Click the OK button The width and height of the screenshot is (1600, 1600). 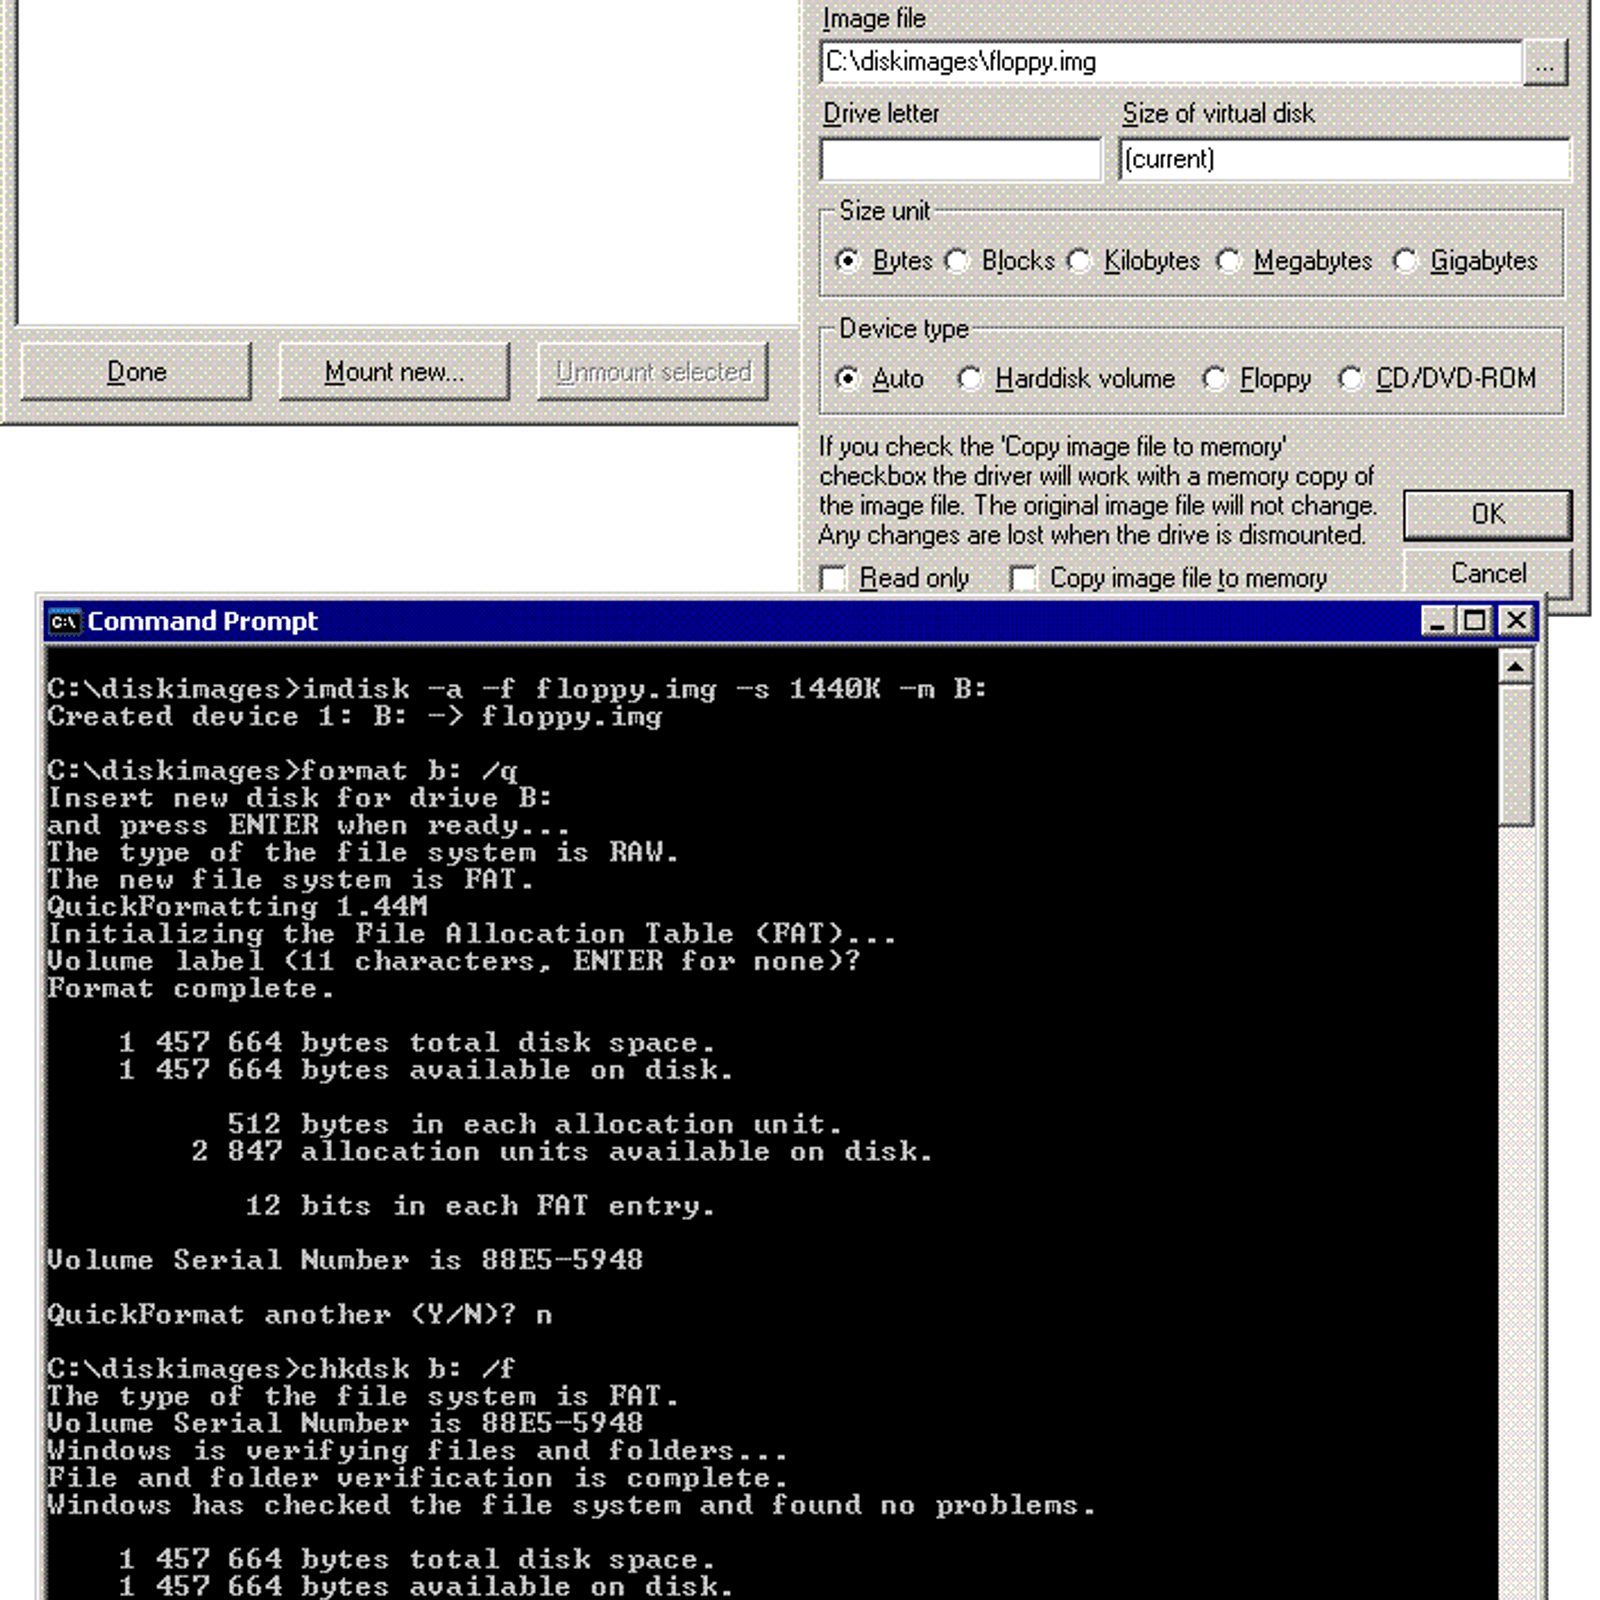(x=1487, y=514)
